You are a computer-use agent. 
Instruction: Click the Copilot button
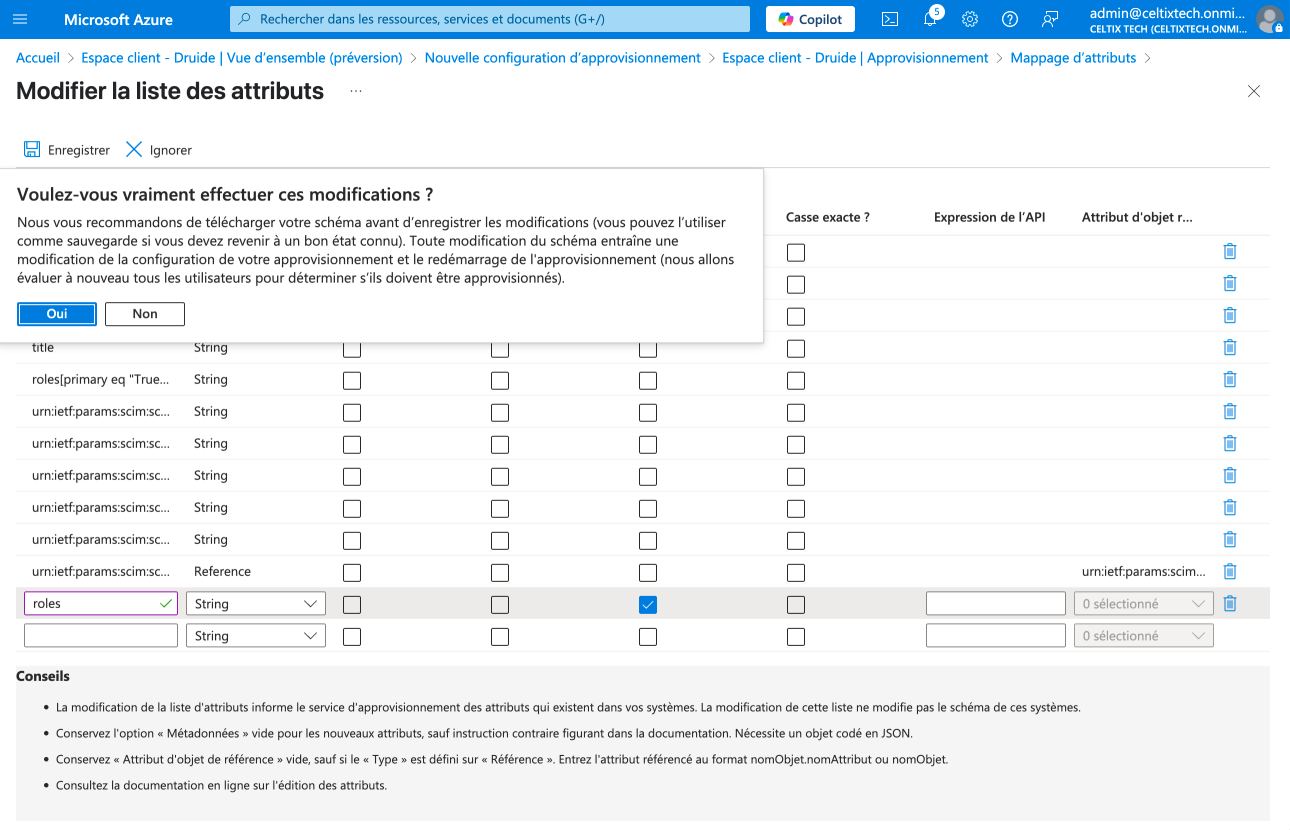click(811, 19)
